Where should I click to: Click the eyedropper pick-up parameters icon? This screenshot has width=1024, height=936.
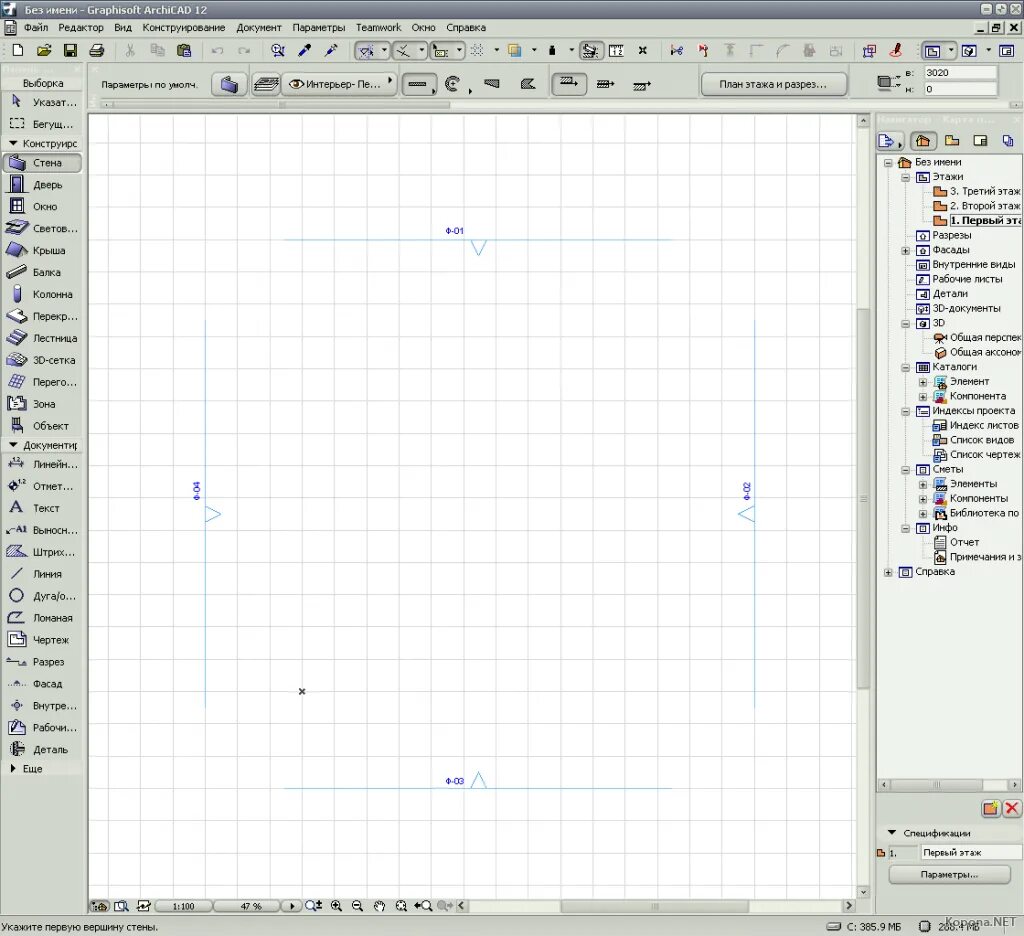click(x=304, y=50)
